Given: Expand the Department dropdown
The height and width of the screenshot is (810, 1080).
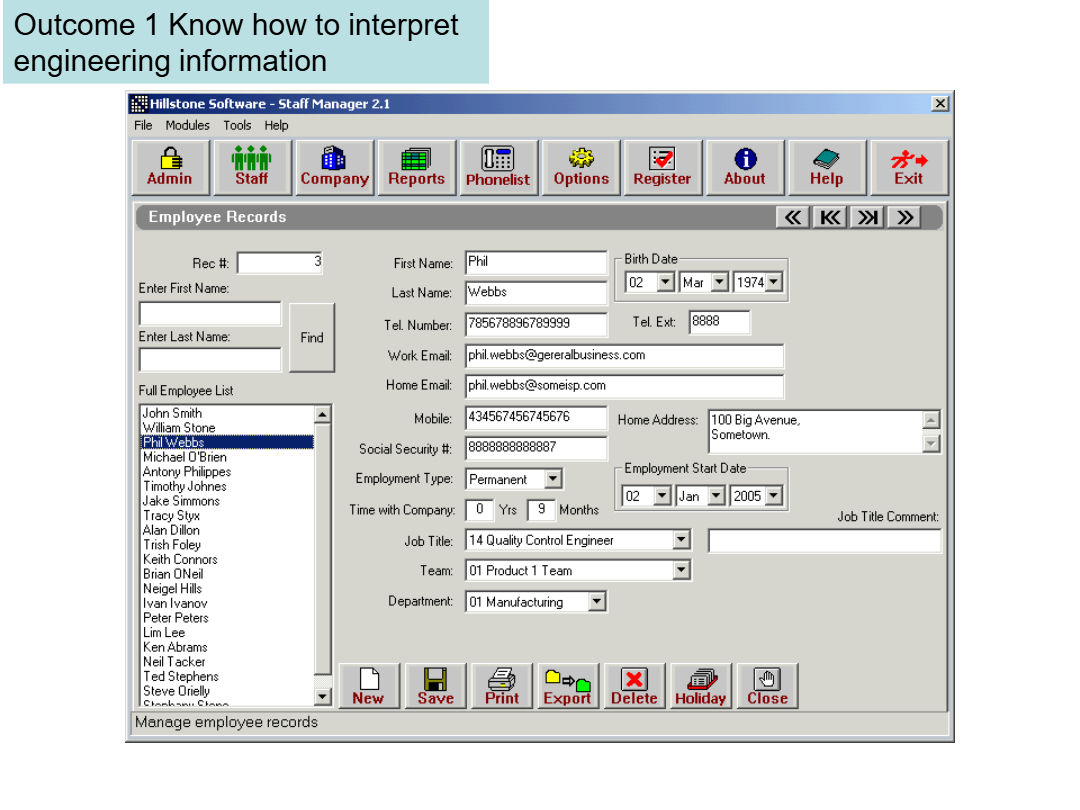Looking at the screenshot, I should tap(597, 602).
